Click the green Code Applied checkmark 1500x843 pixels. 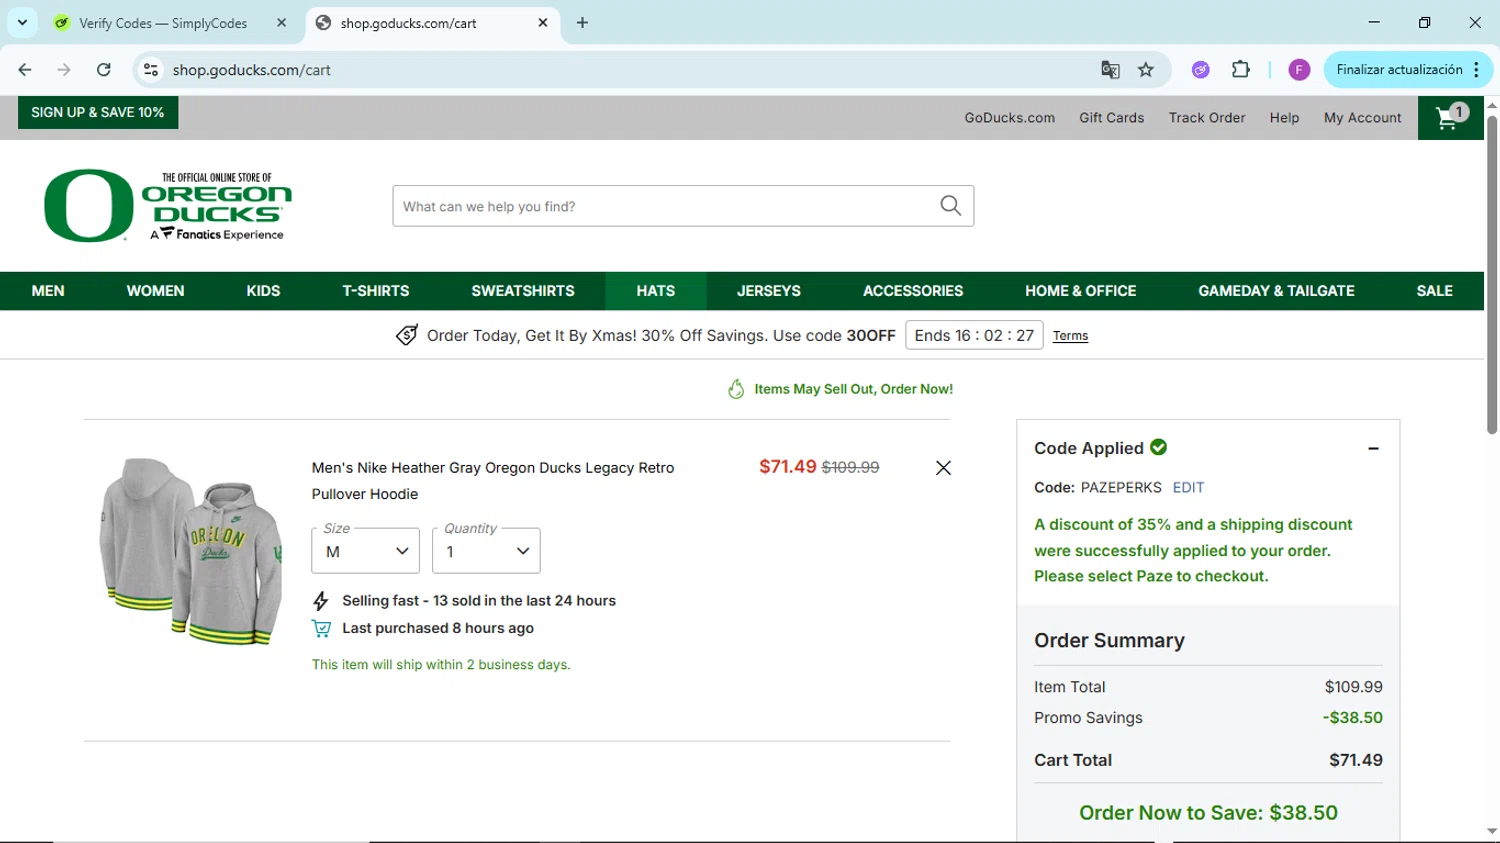(x=1159, y=447)
